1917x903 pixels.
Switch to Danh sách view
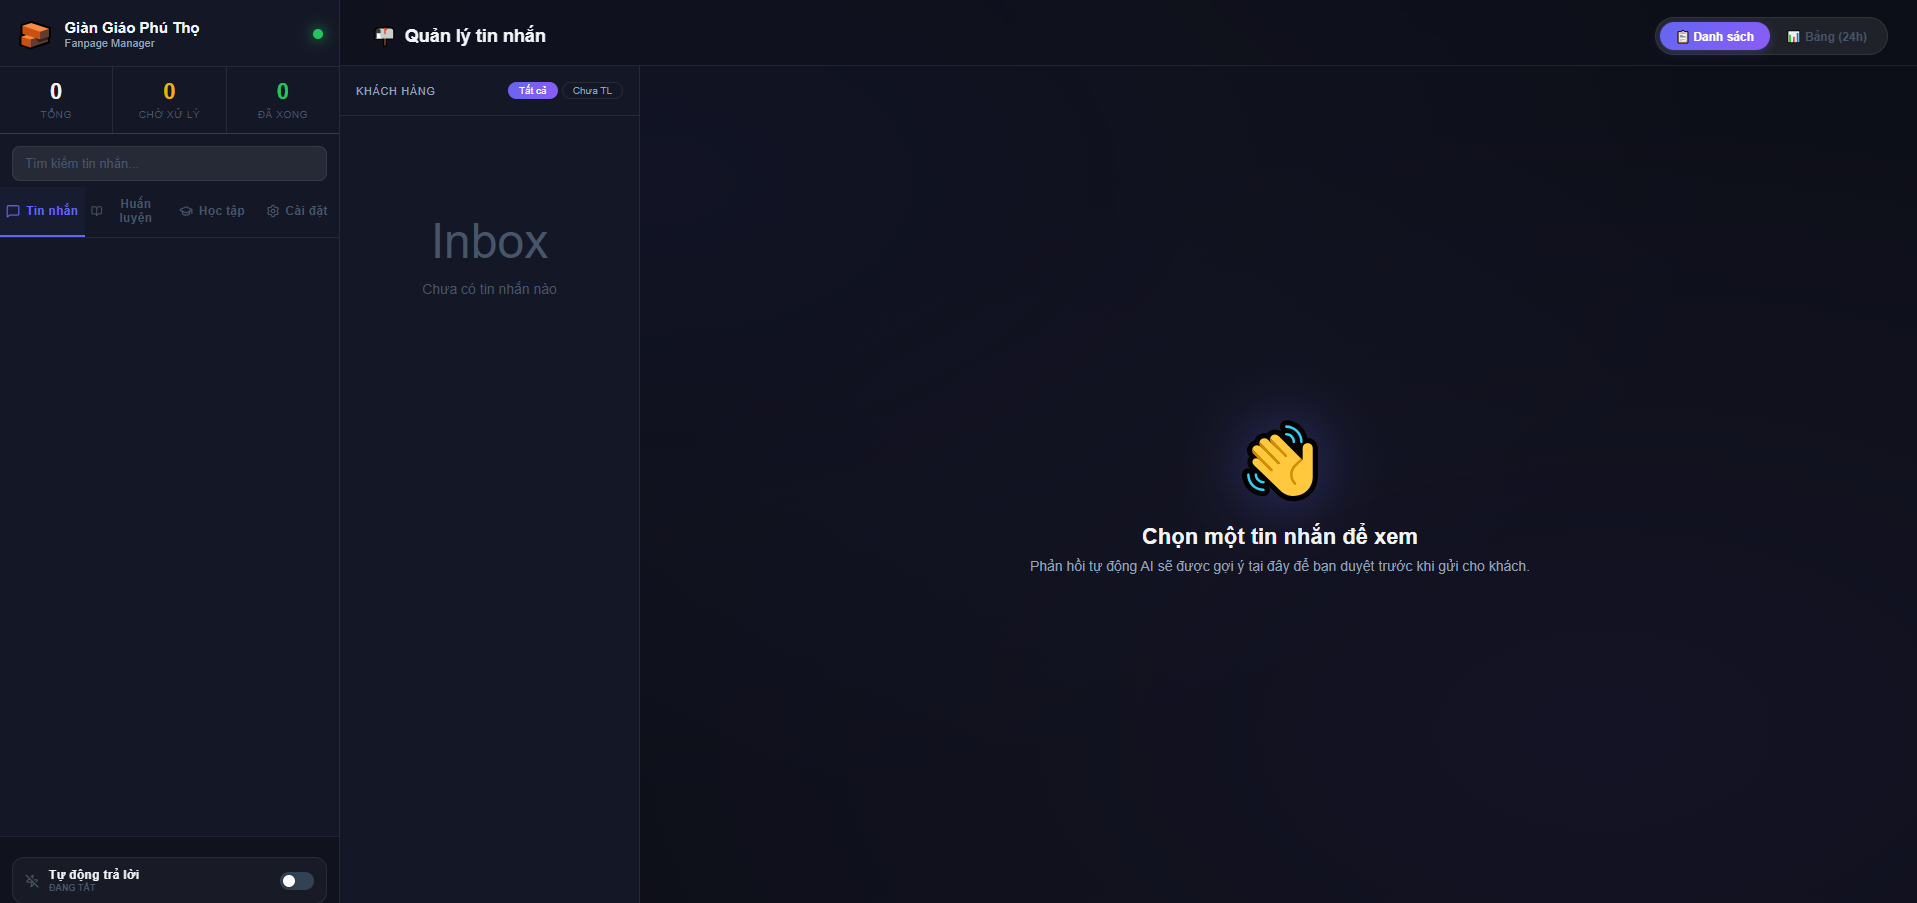point(1715,37)
